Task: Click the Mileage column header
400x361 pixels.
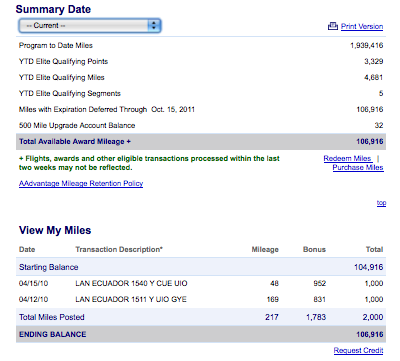Action: tap(265, 250)
